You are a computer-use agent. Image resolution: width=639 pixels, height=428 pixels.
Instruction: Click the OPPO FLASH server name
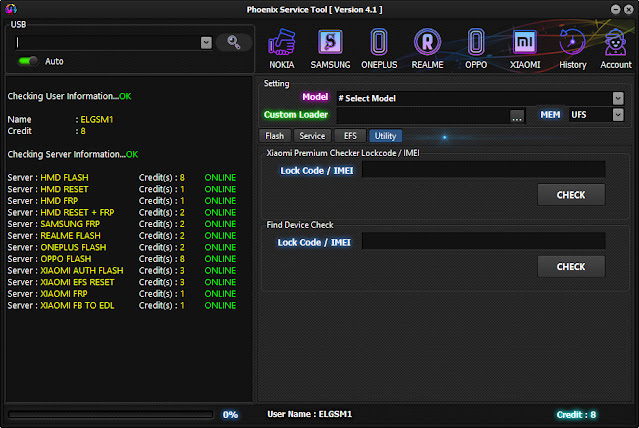point(66,259)
